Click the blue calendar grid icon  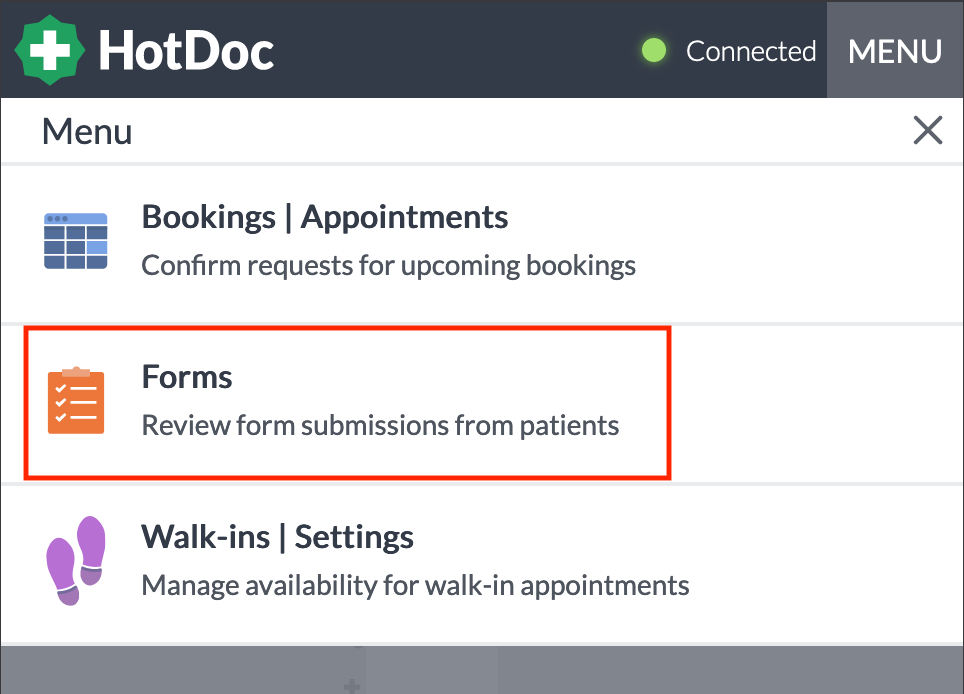point(76,240)
